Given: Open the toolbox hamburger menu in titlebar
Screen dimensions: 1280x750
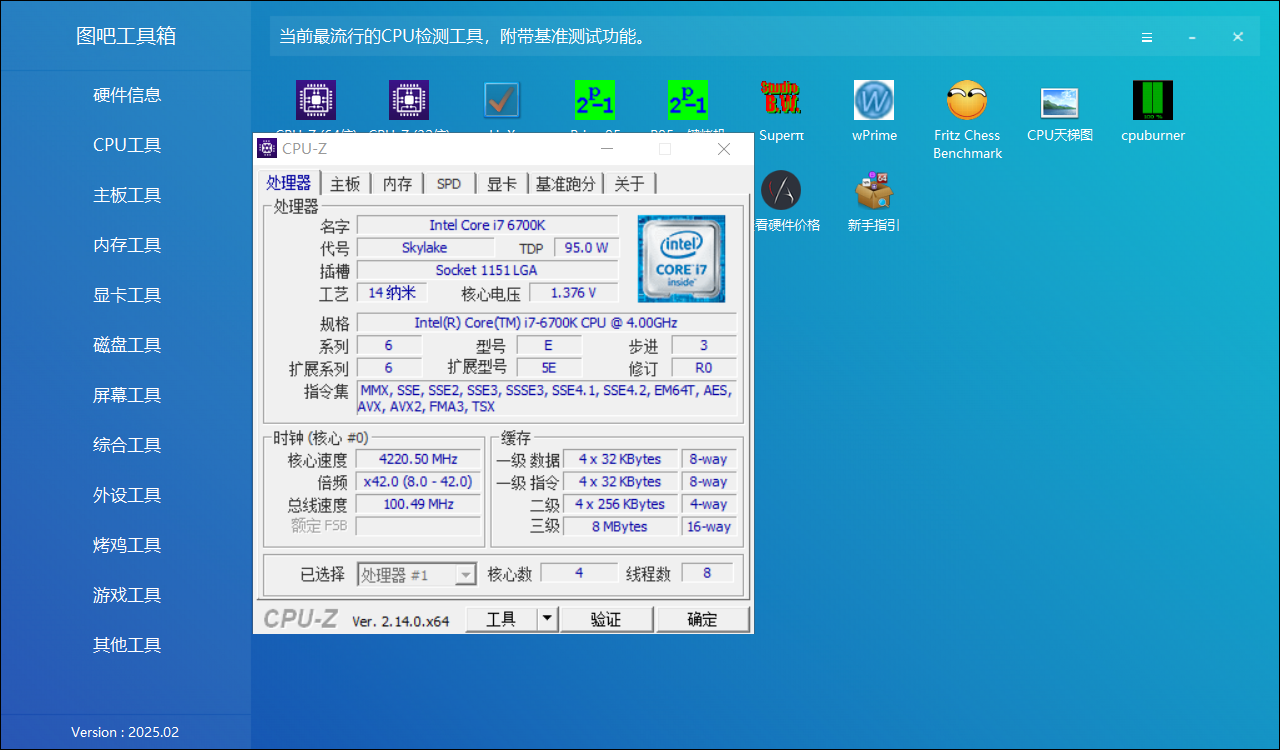Looking at the screenshot, I should pyautogui.click(x=1146, y=37).
